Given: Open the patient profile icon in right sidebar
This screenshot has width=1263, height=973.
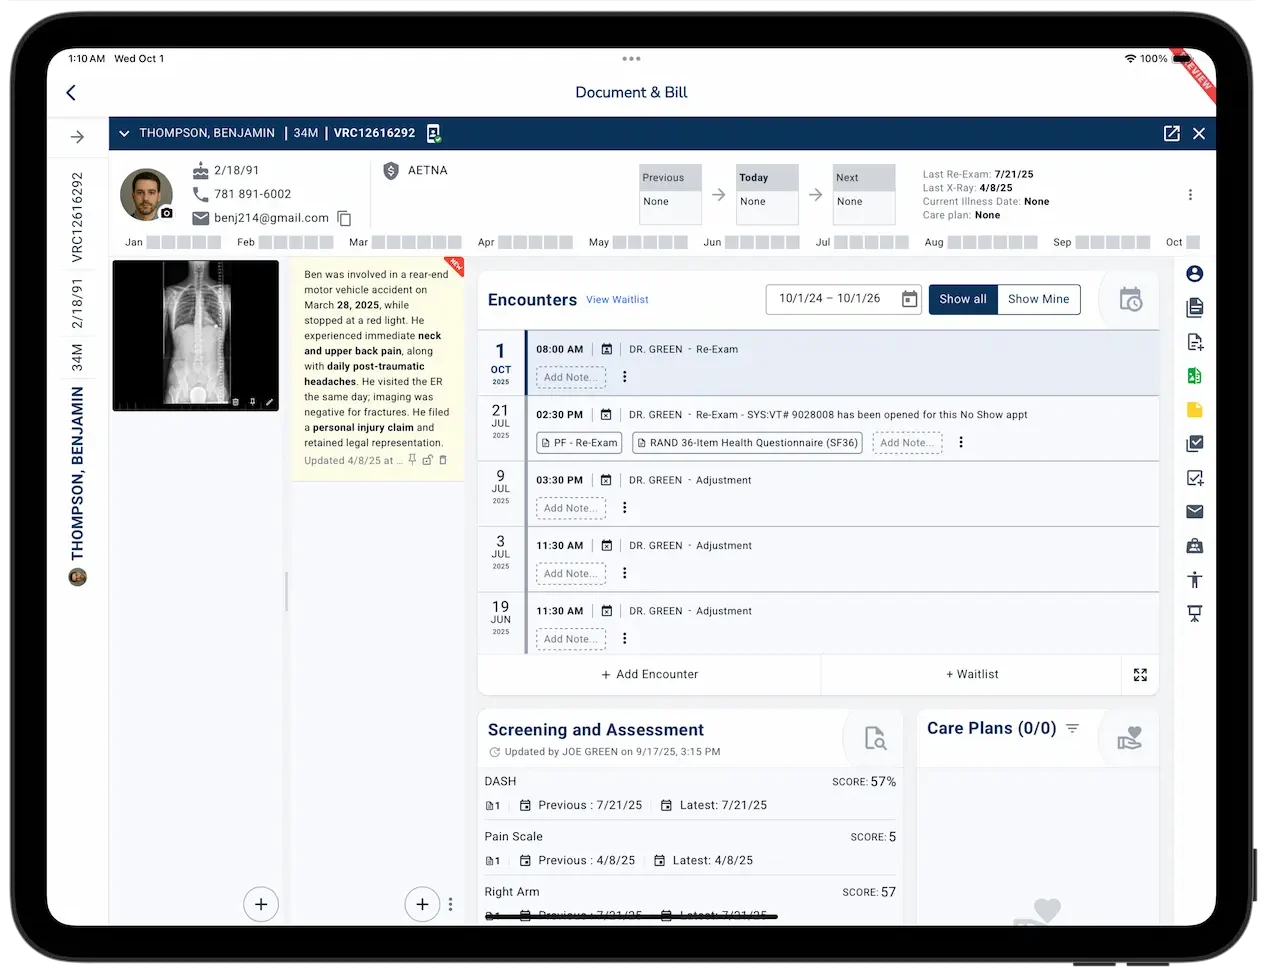Looking at the screenshot, I should [x=1194, y=273].
